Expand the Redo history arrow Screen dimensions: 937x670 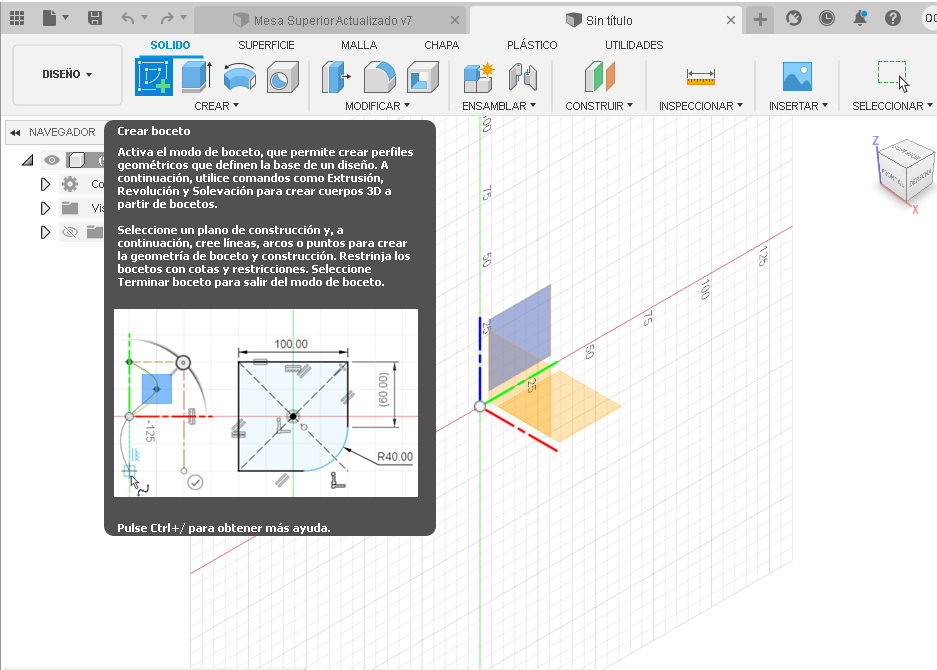[183, 18]
